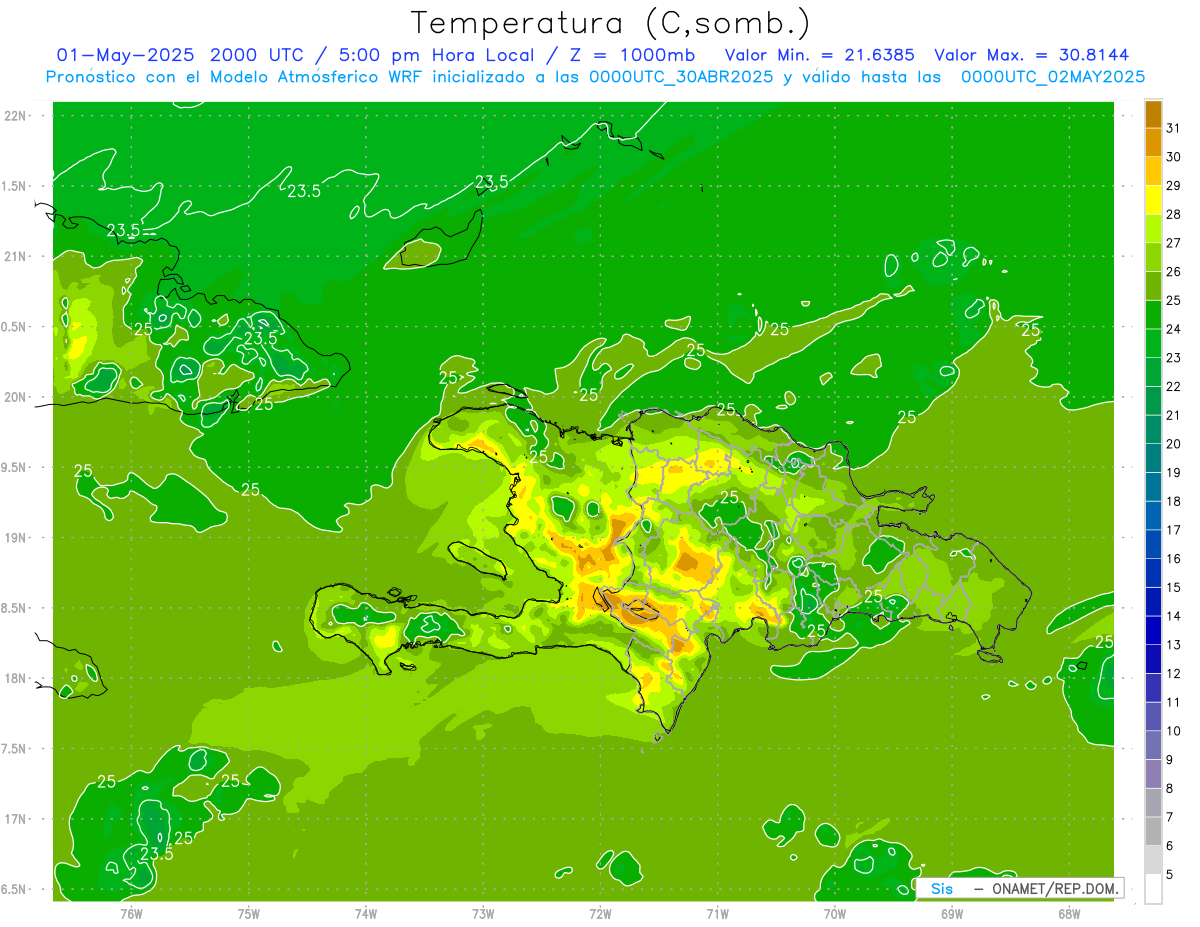Viewport: 1200px width, 927px height.
Task: Click the "69W" longitude axis label
Action: click(952, 914)
